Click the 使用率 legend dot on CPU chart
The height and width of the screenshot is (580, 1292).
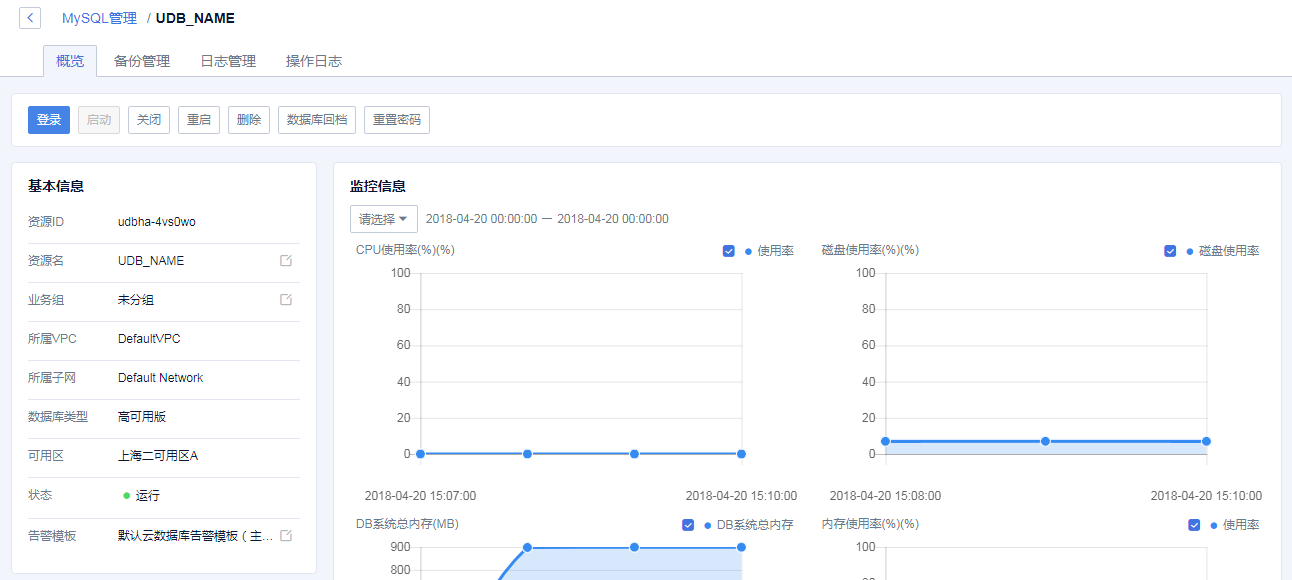[750, 251]
